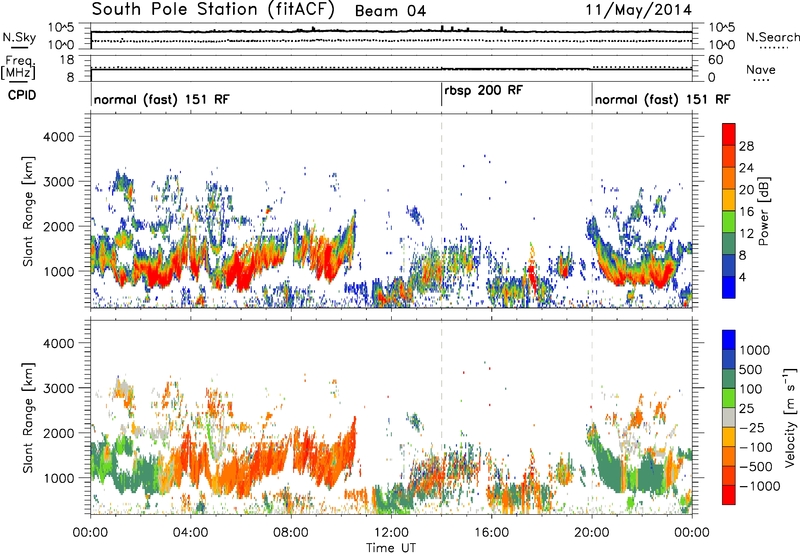The image size is (800, 554).
Task: Click Slant Range [km] label of velocity panel
Action: (28, 417)
